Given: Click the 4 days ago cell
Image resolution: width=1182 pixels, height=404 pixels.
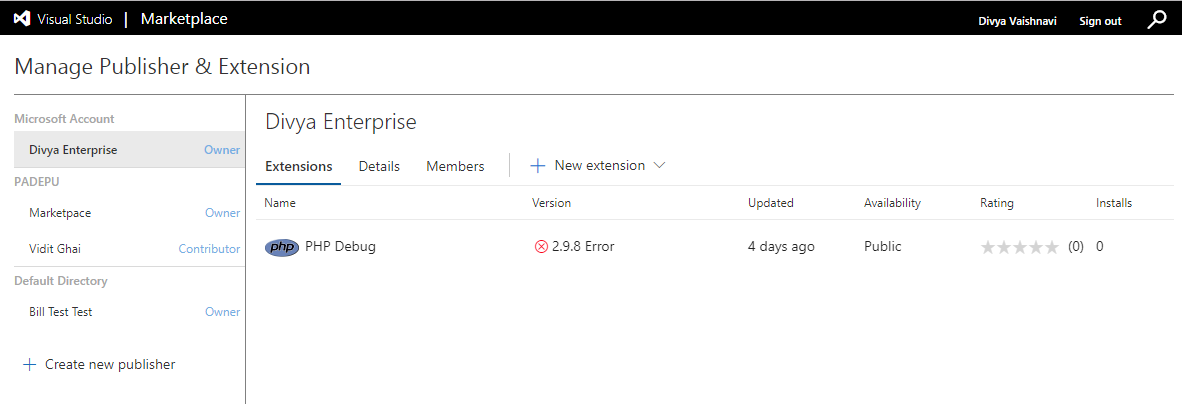Looking at the screenshot, I should tap(781, 246).
